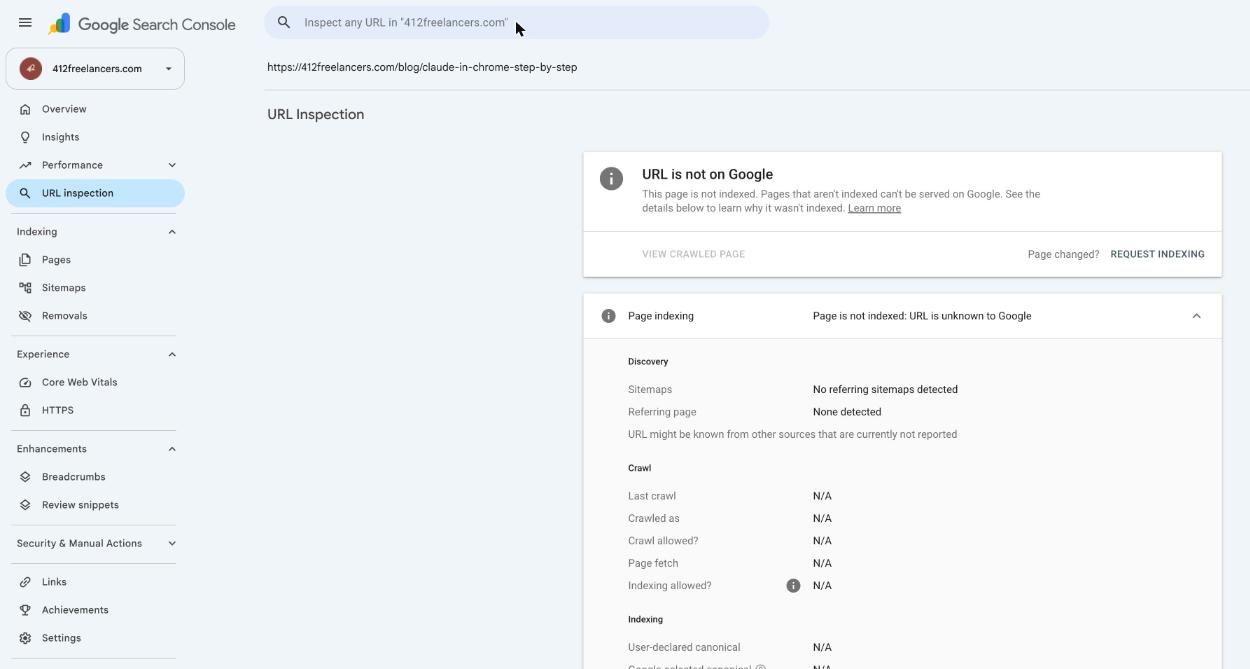Screen dimensions: 1250x669
Task: Click VIEW CRAWLED PAGE button
Action: coord(693,254)
